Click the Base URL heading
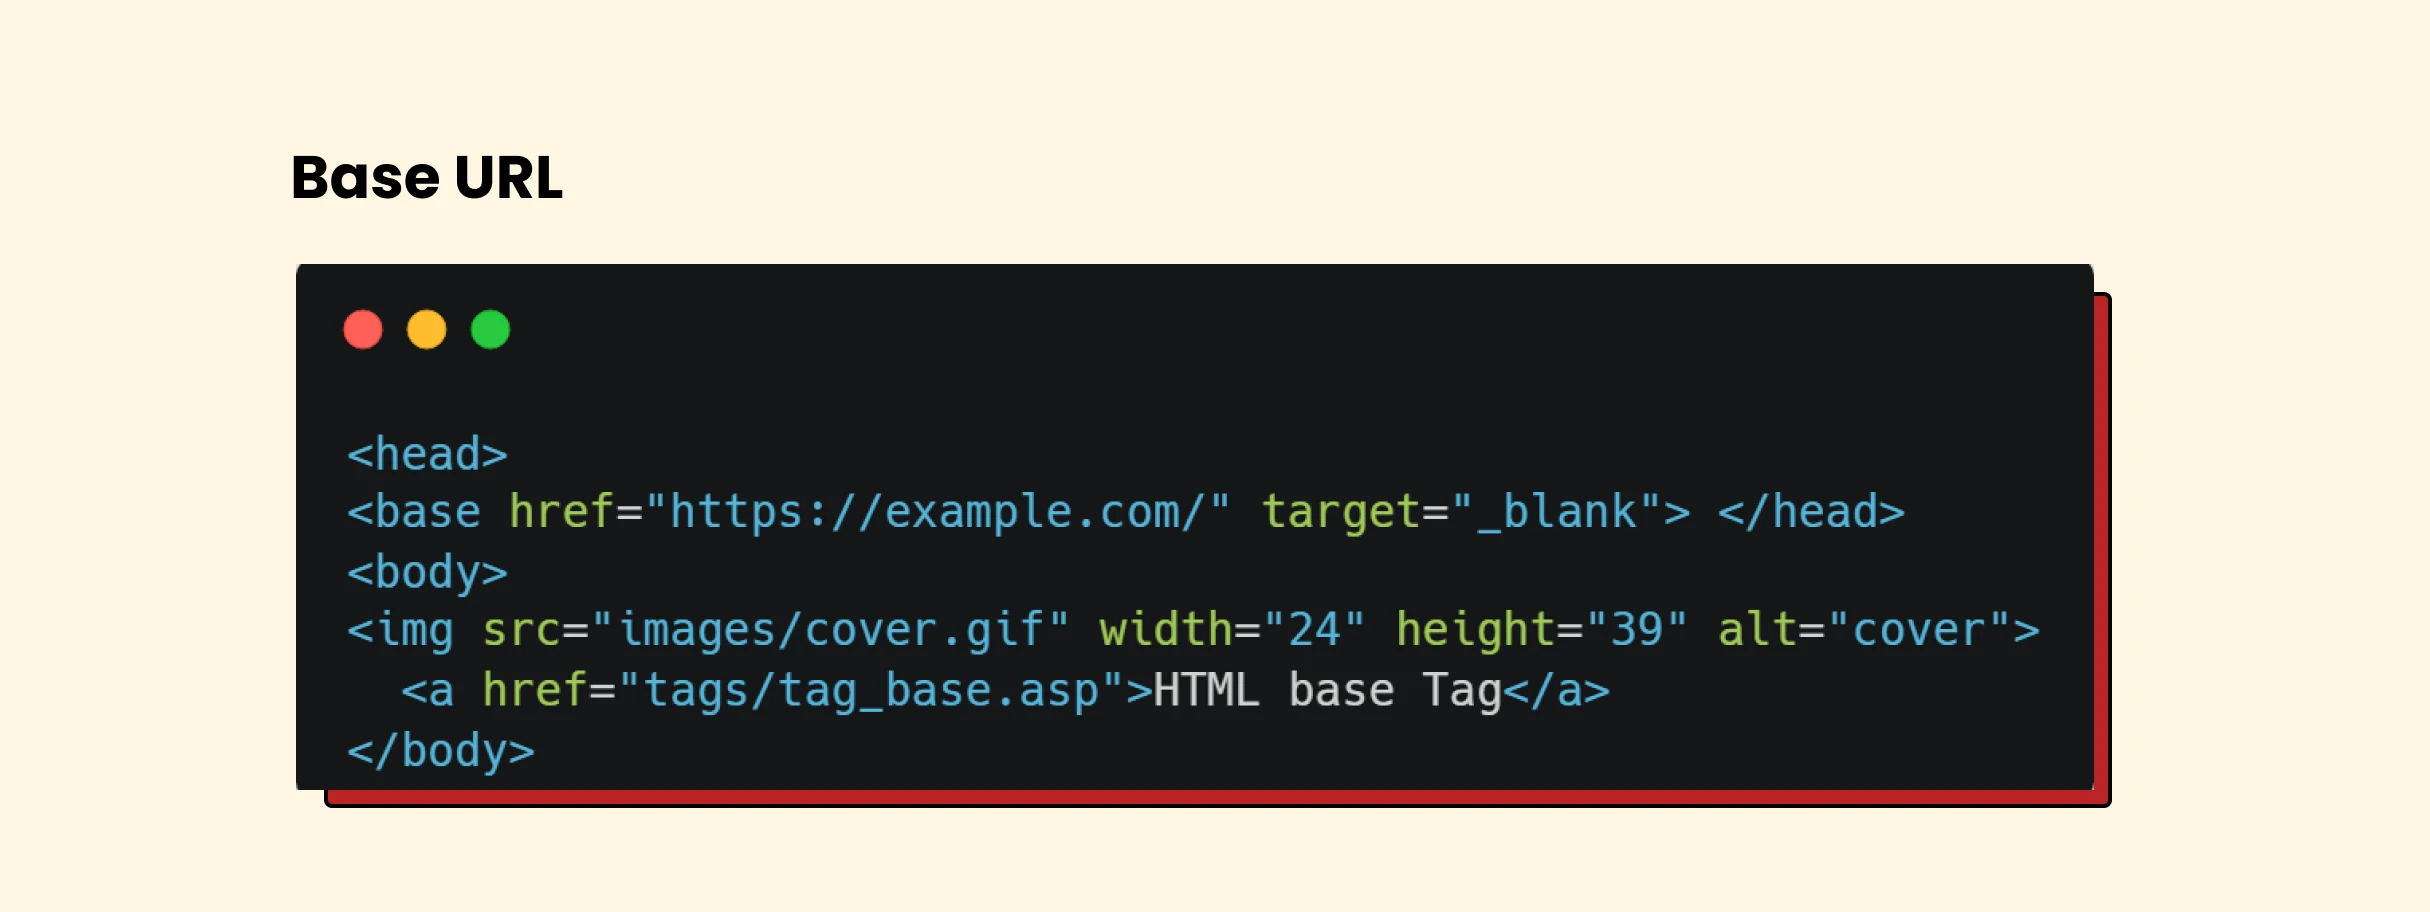Image resolution: width=2430 pixels, height=912 pixels. [x=427, y=178]
